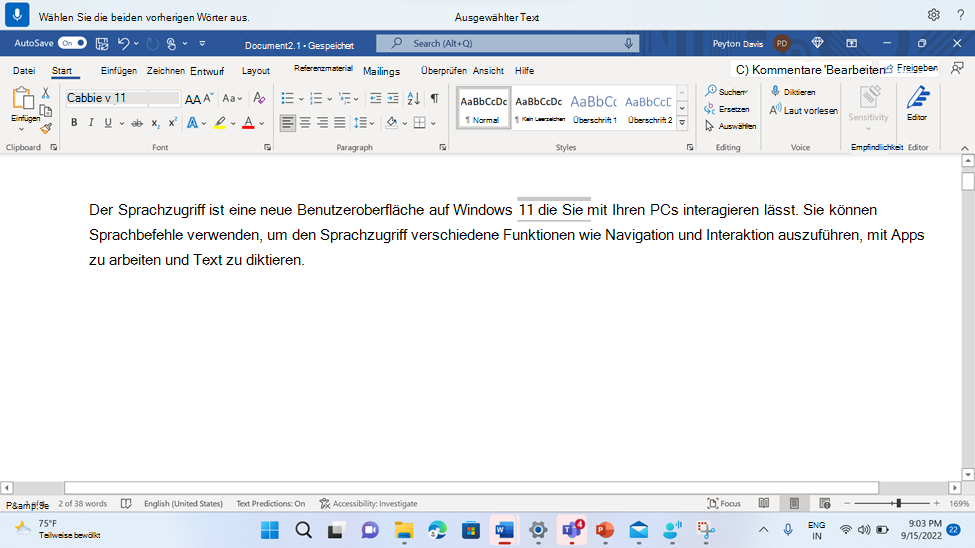
Task: Open the Überprüfen tab
Action: (443, 71)
